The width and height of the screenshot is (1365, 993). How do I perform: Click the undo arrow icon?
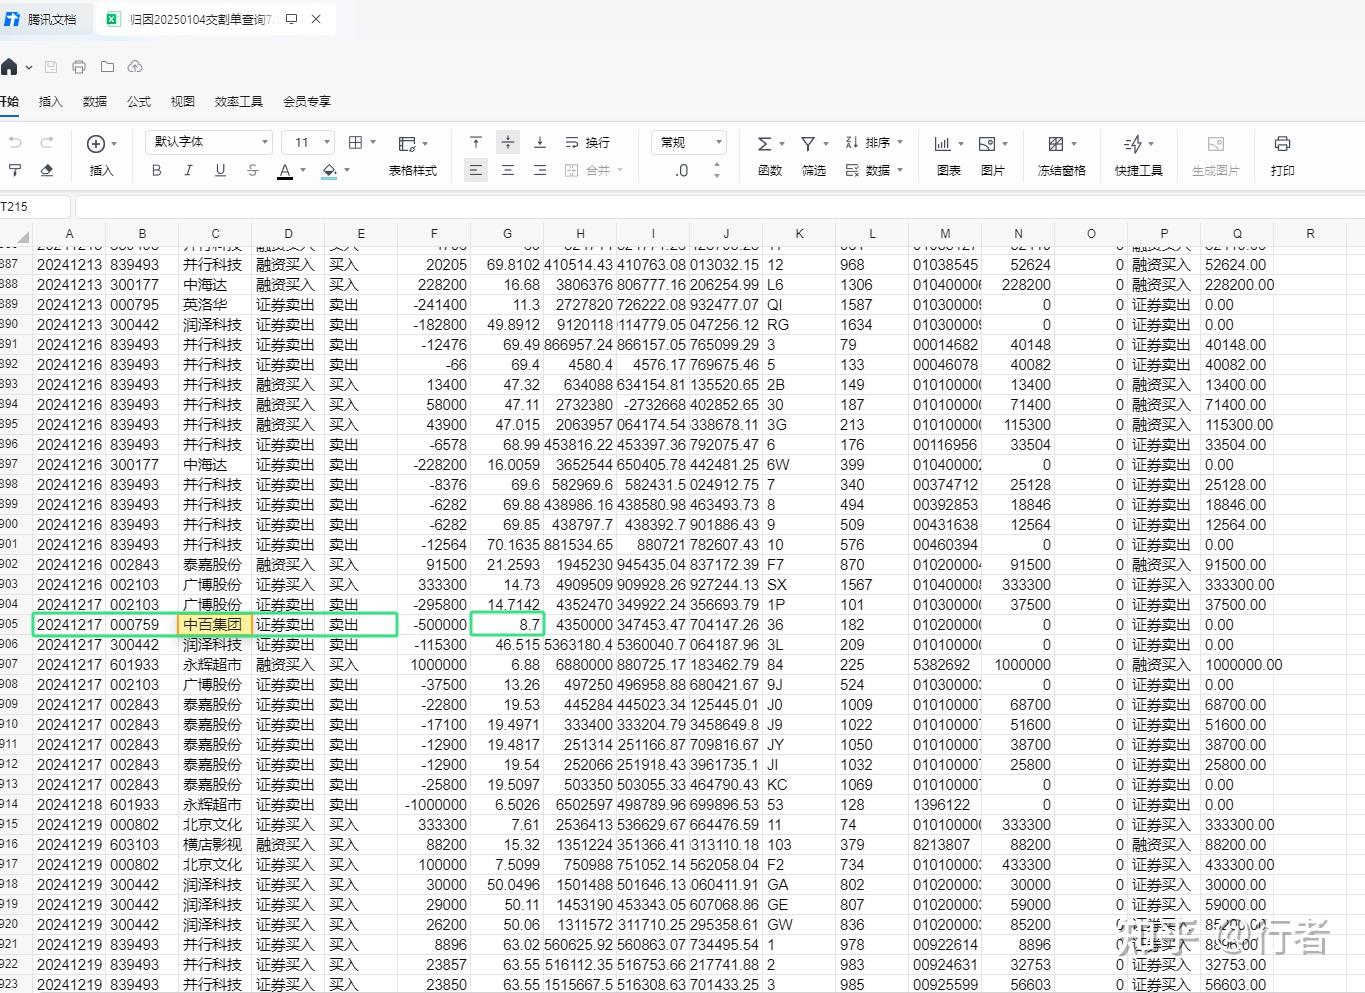15,143
